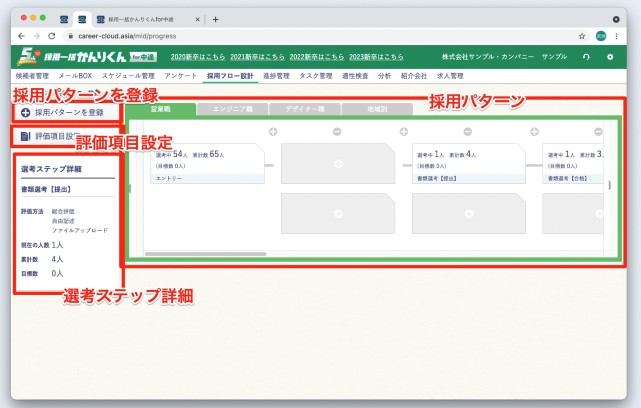This screenshot has width=641, height=408.
Task: Click the flow panel right scroll arrow
Action: pyautogui.click(x=610, y=185)
